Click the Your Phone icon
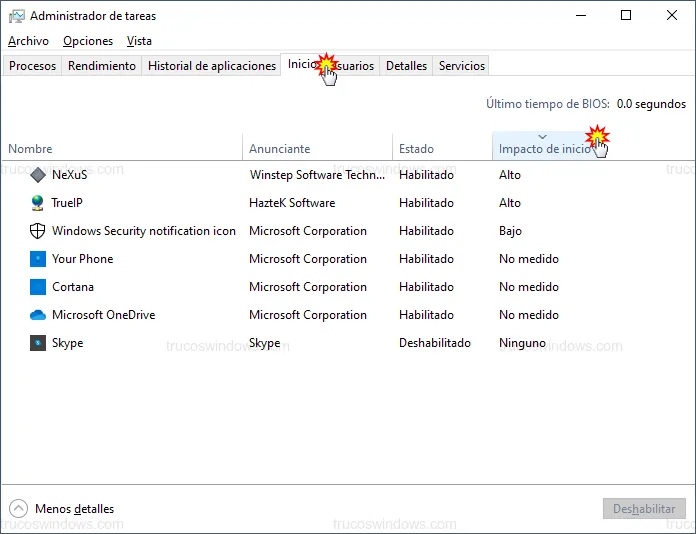This screenshot has height=534, width=696. point(38,259)
